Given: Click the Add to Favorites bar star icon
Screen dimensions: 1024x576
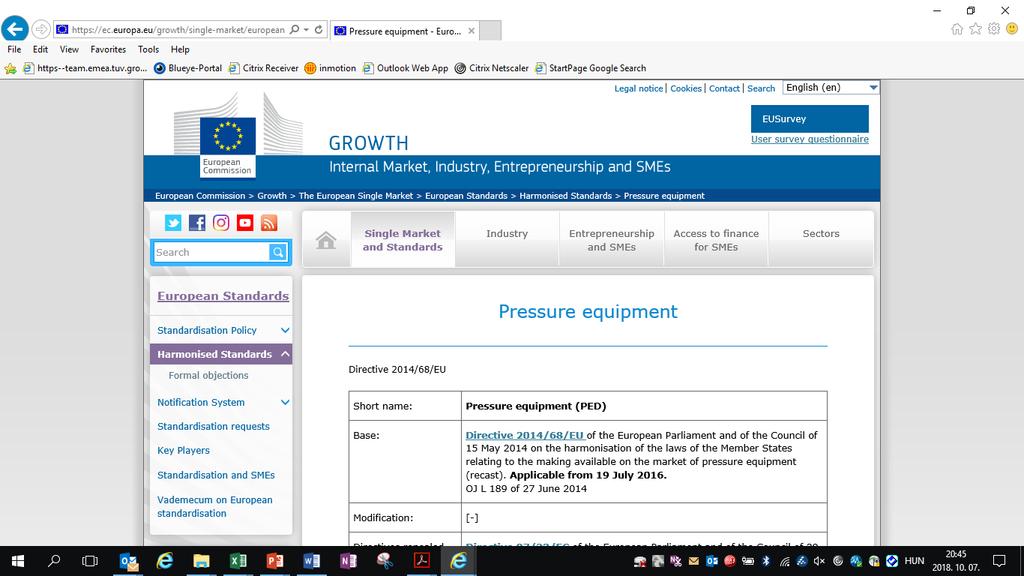Looking at the screenshot, I should (10, 68).
